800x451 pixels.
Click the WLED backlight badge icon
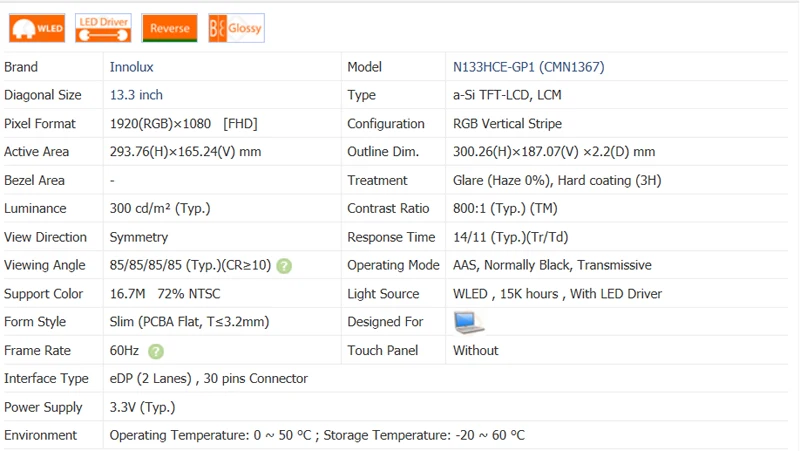37,28
